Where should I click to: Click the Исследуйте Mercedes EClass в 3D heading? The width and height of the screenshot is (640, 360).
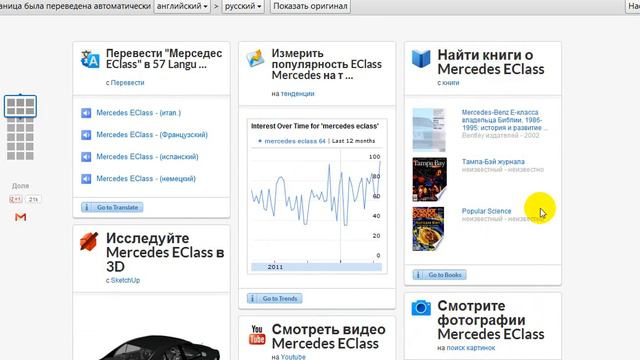(x=165, y=253)
